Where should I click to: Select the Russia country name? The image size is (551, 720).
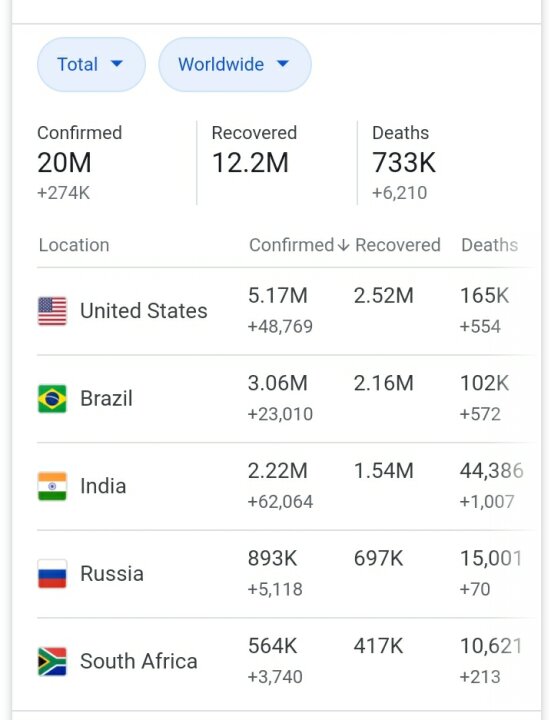coord(112,574)
